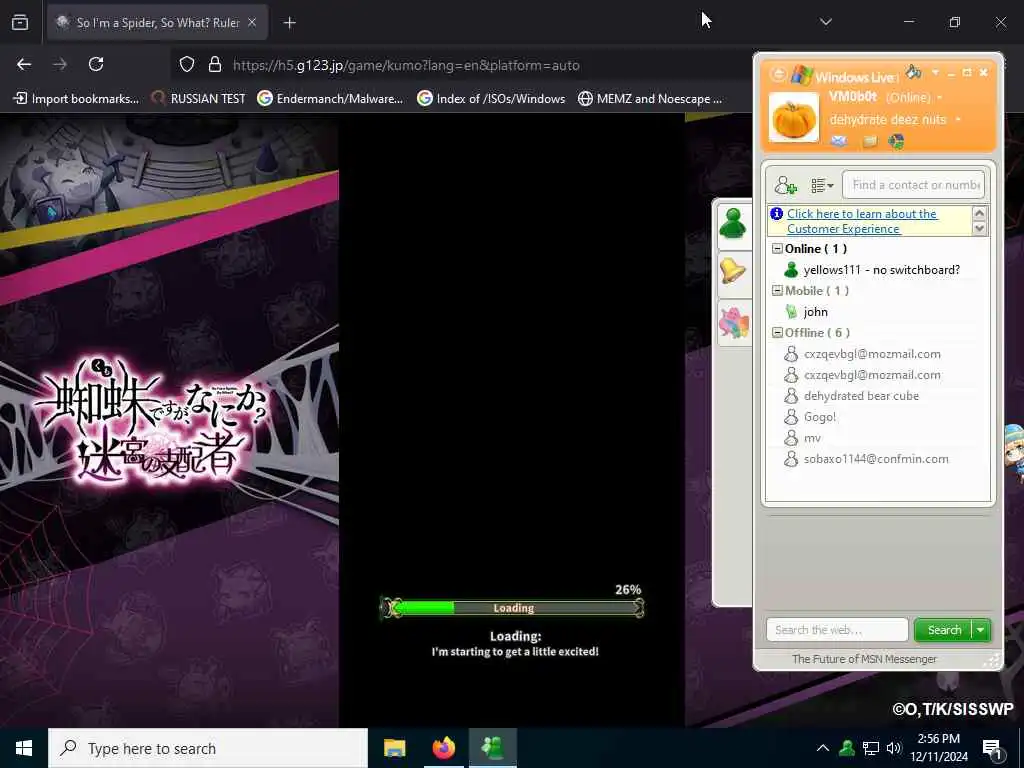Open Messenger e-mail inbox envelope icon
The image size is (1024, 768).
click(839, 141)
